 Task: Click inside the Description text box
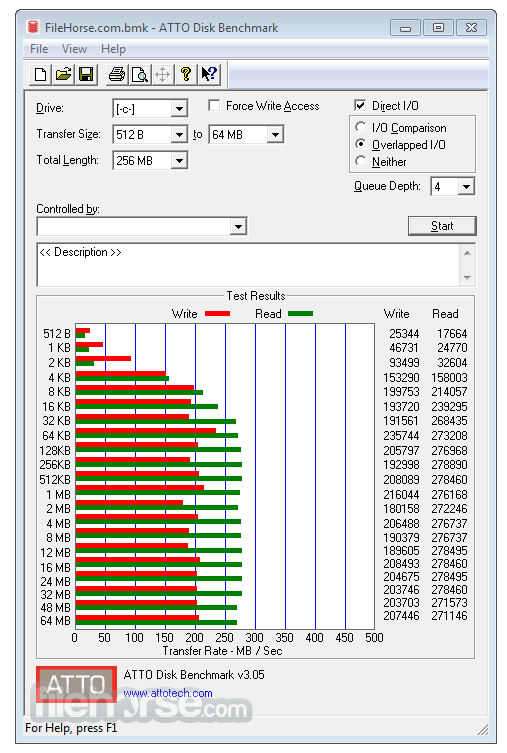pyautogui.click(x=249, y=265)
